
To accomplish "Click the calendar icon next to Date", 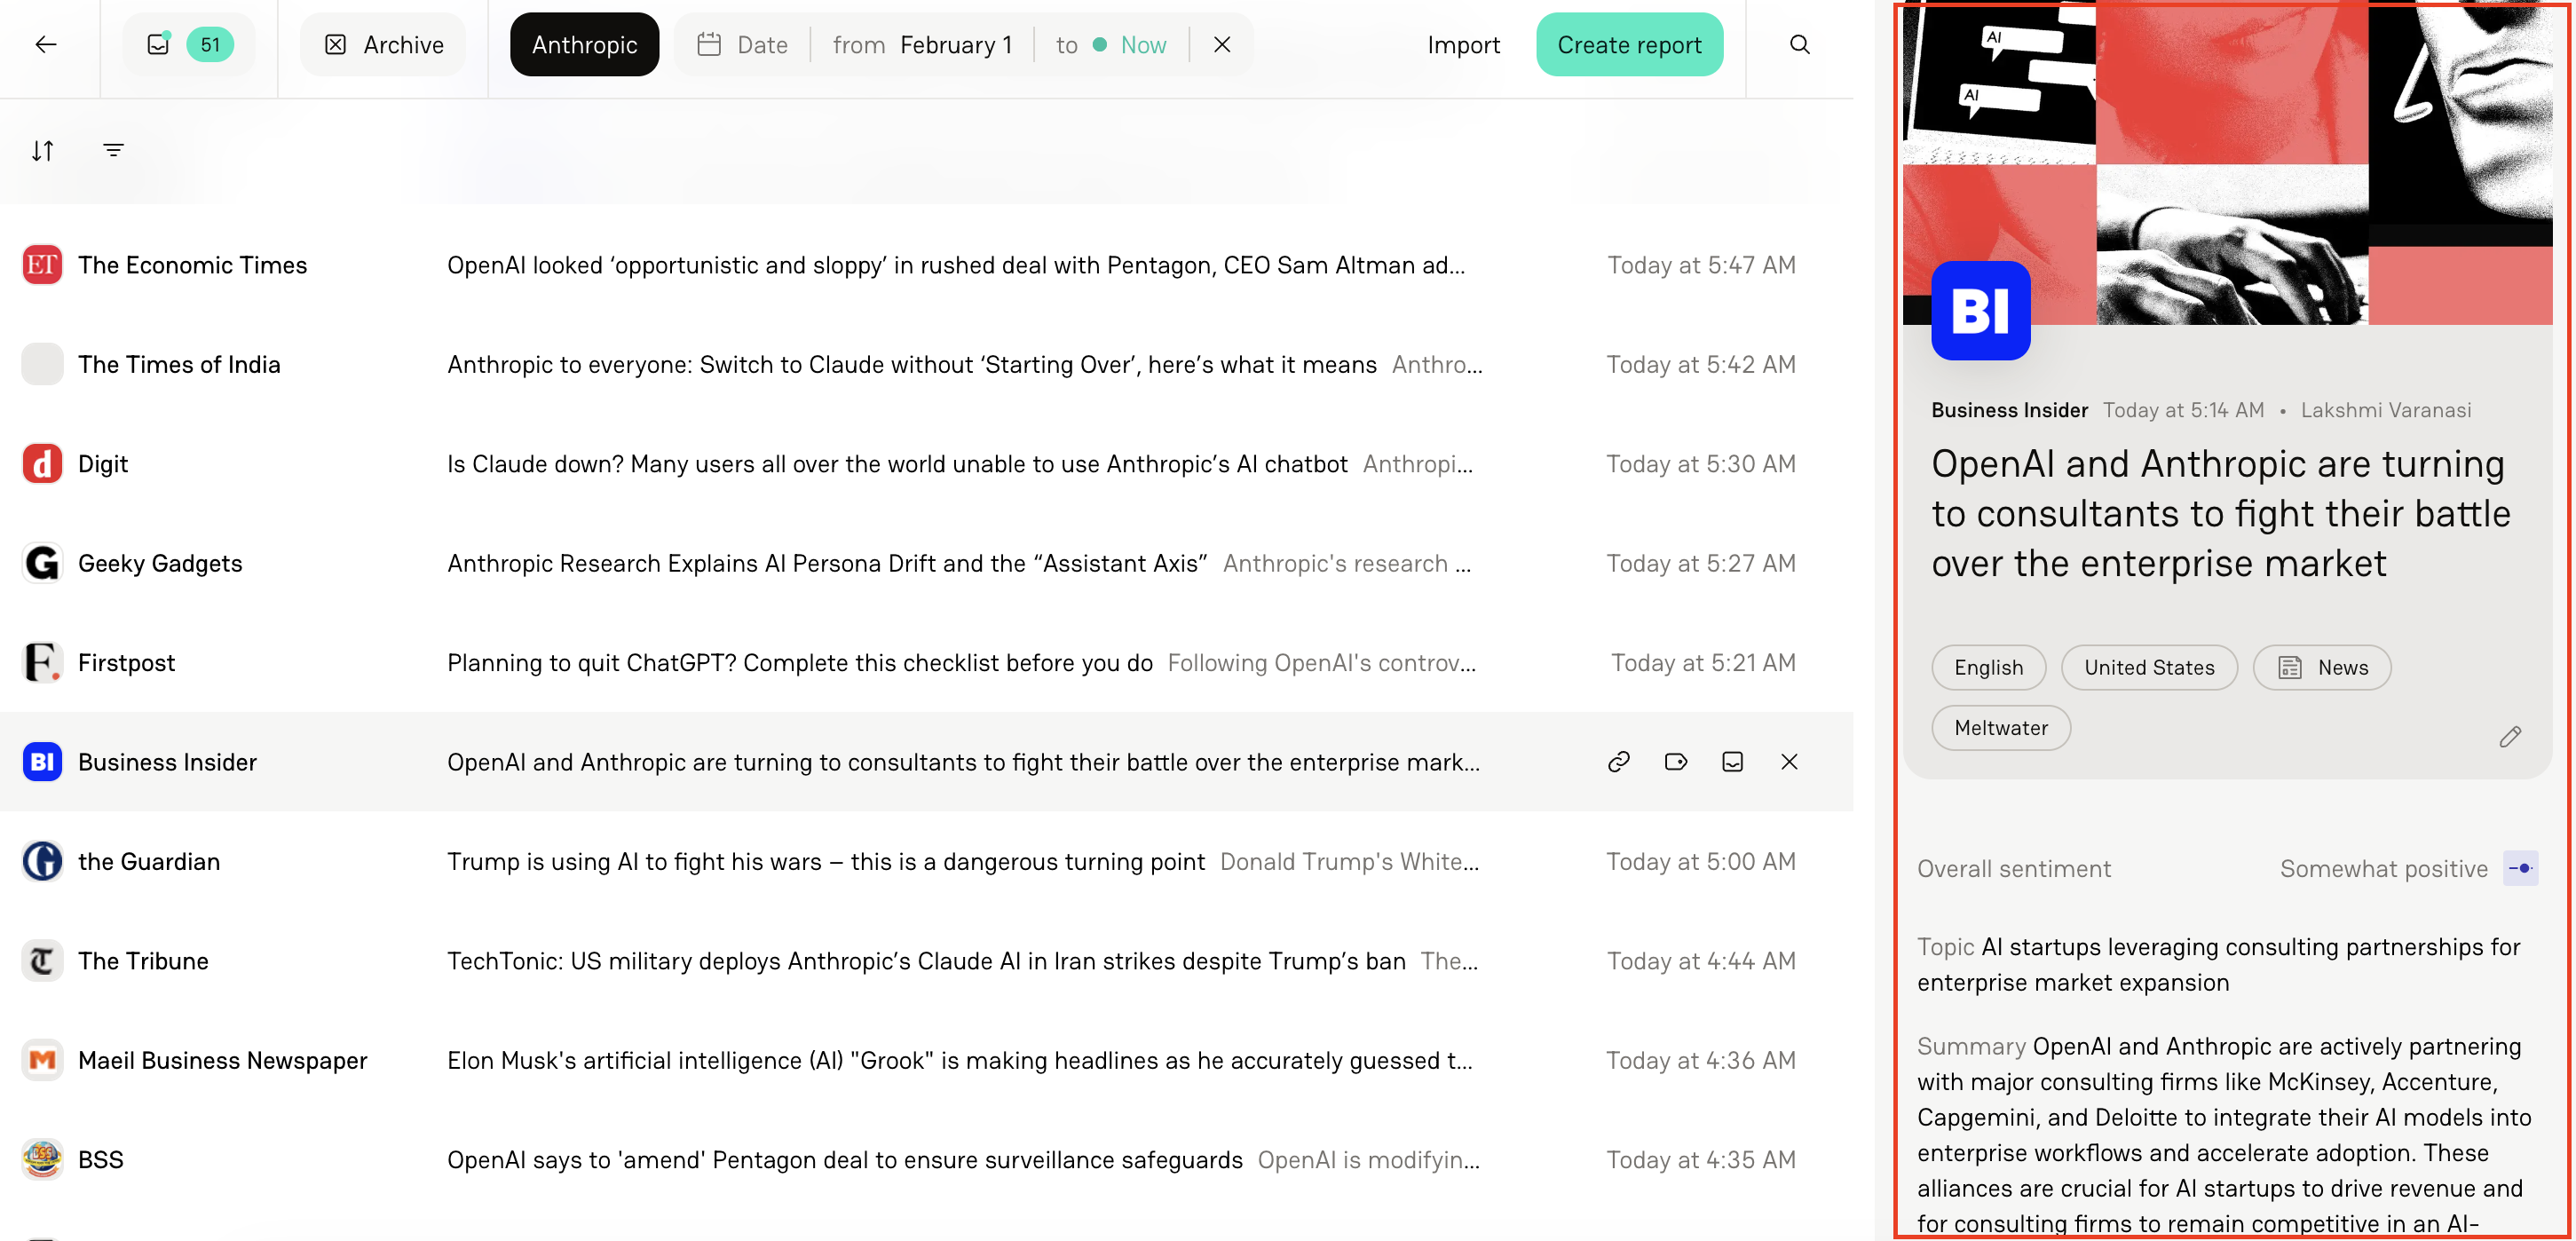I will click(709, 44).
